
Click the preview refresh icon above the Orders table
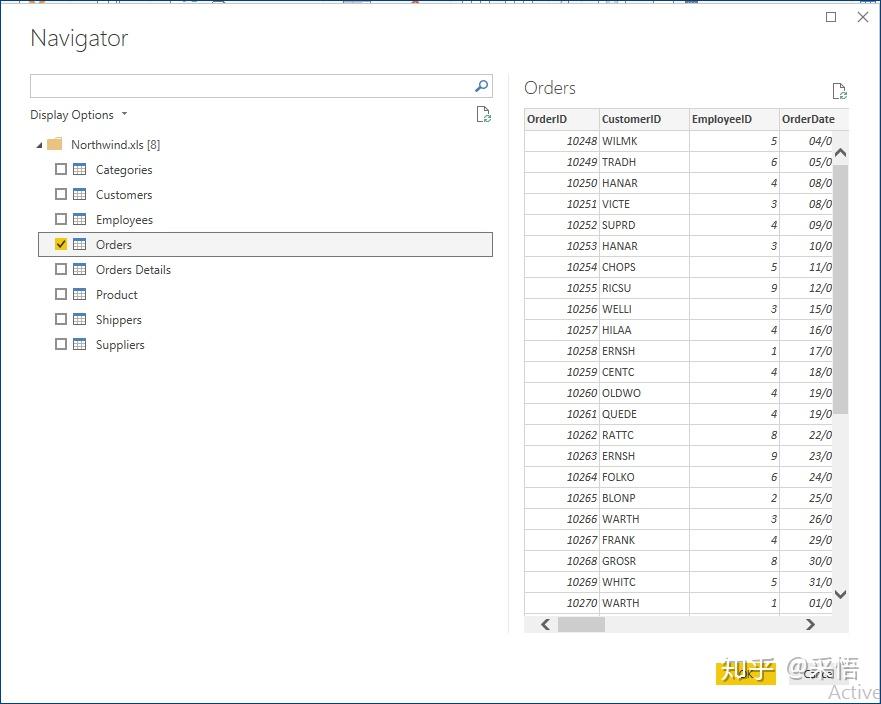coord(840,92)
